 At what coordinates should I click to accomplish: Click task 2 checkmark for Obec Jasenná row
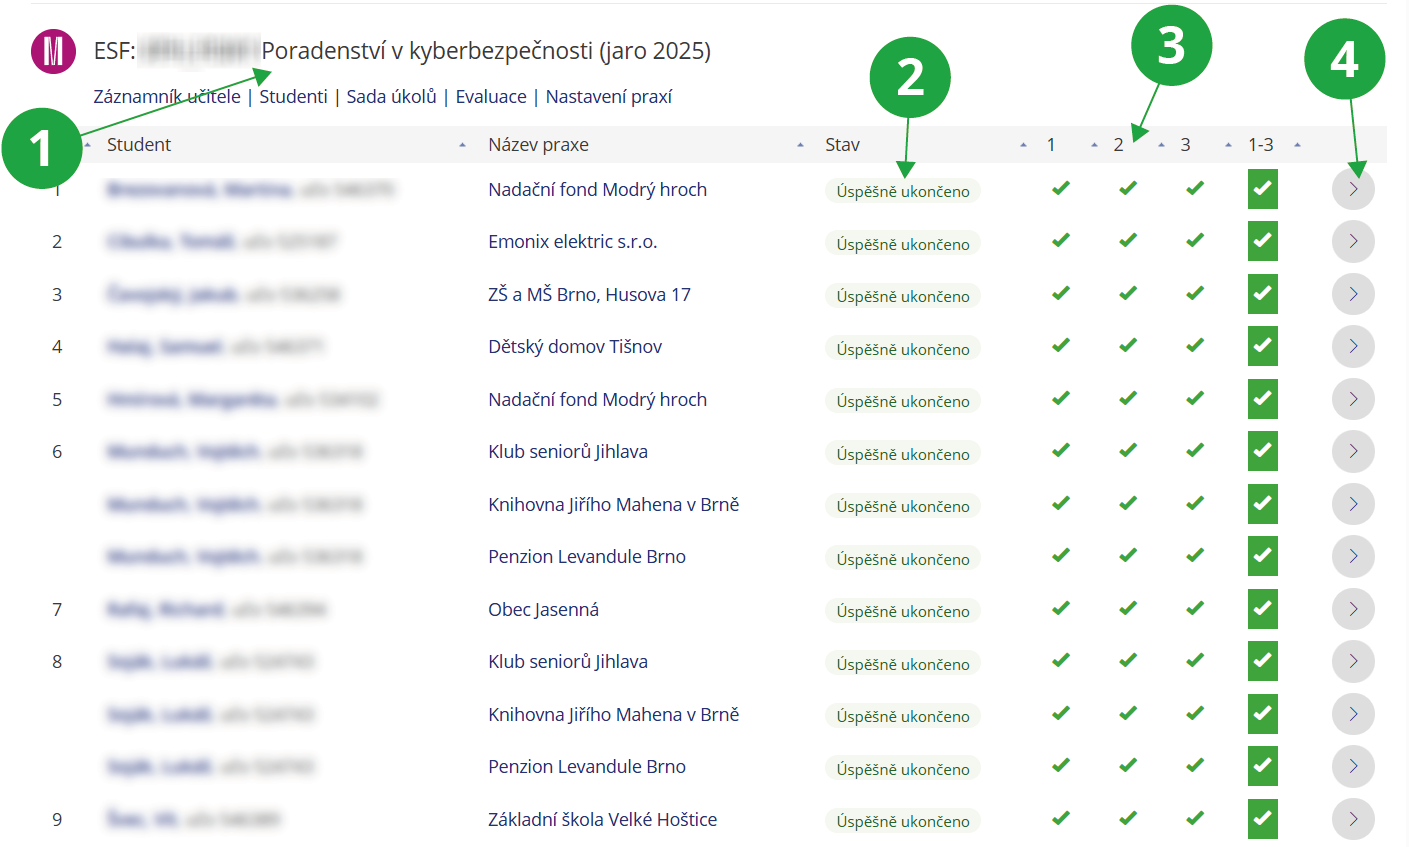pos(1128,608)
